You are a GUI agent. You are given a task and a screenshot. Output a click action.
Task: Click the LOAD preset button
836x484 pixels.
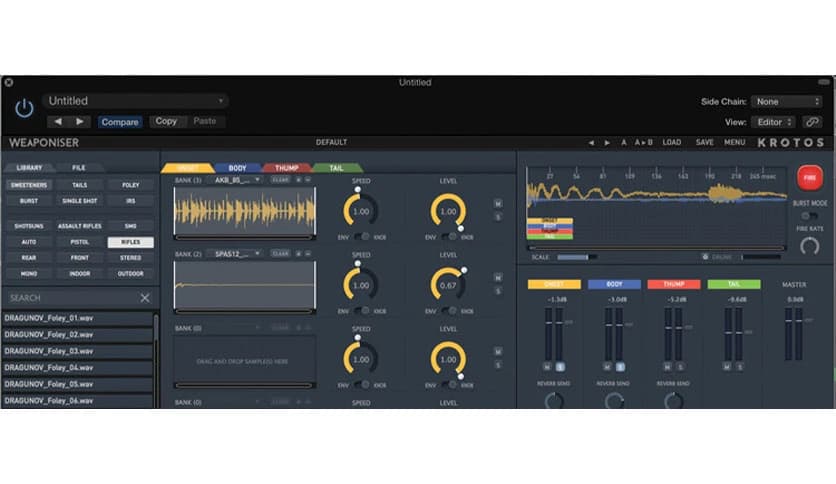click(671, 142)
